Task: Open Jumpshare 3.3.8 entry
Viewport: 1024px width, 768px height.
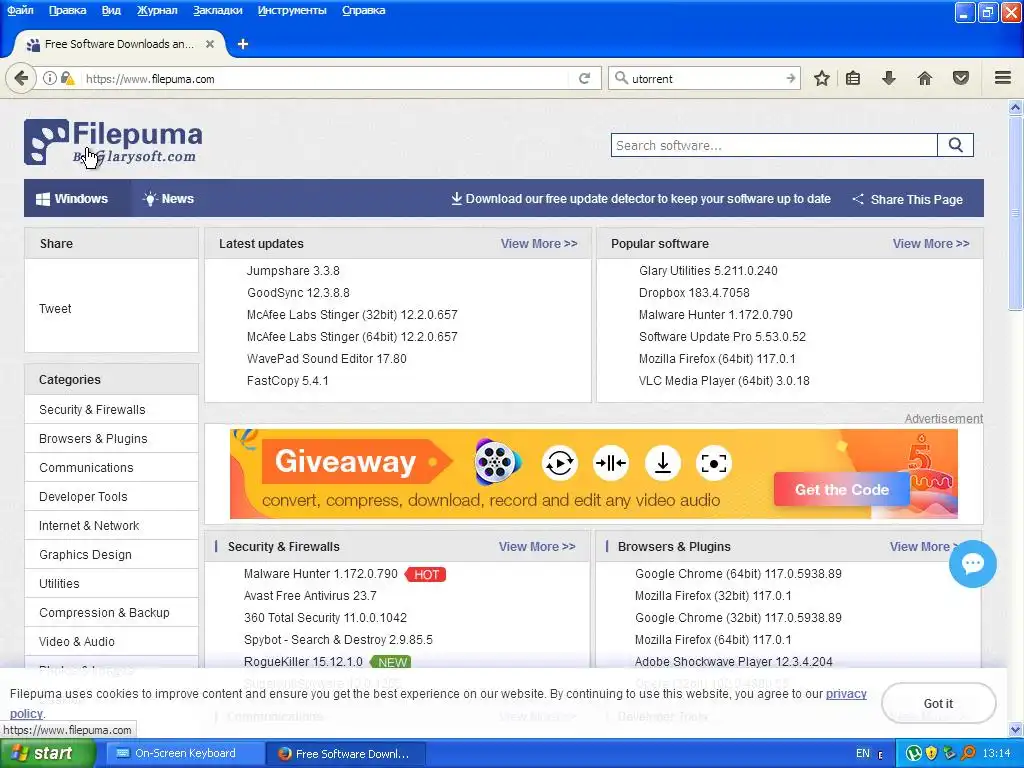Action: pyautogui.click(x=293, y=270)
